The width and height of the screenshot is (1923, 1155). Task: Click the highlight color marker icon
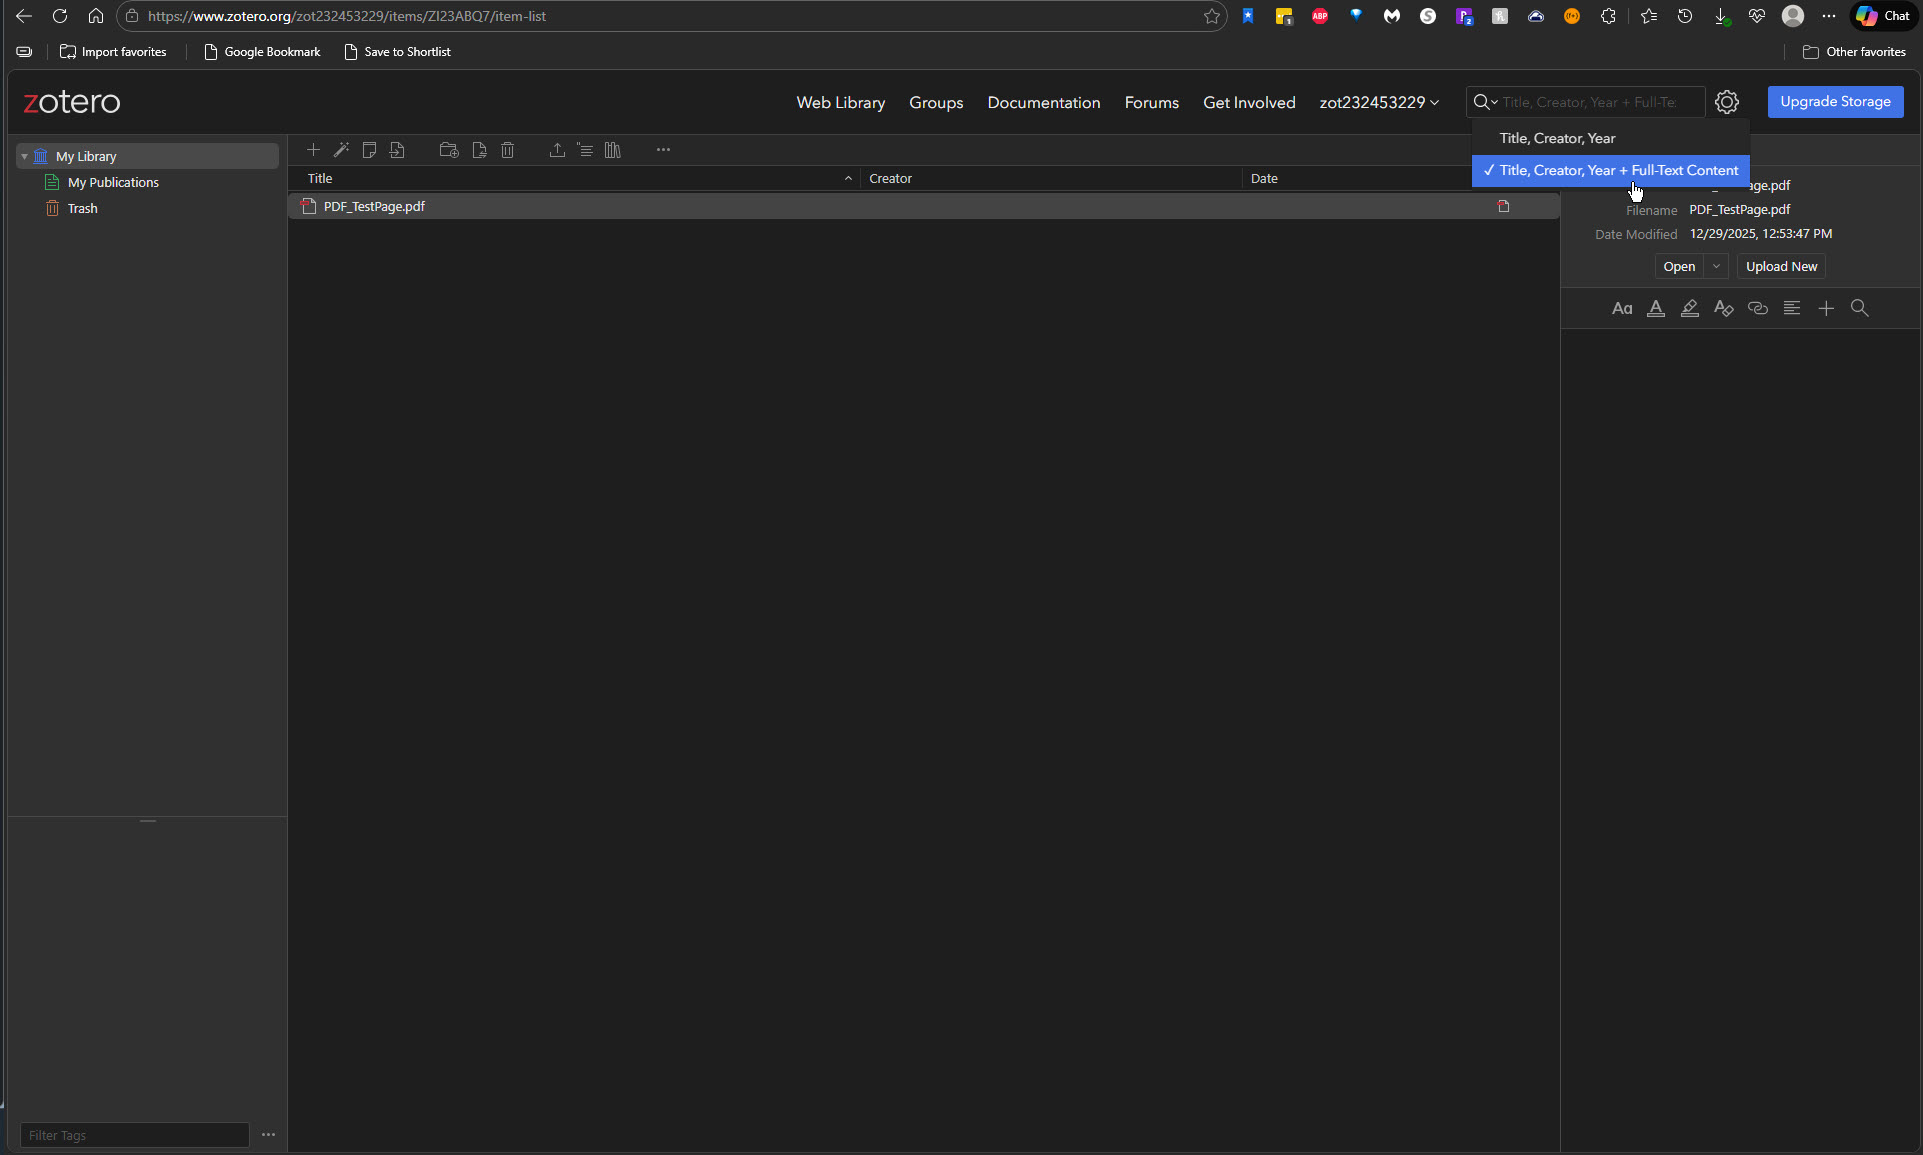(x=1690, y=308)
